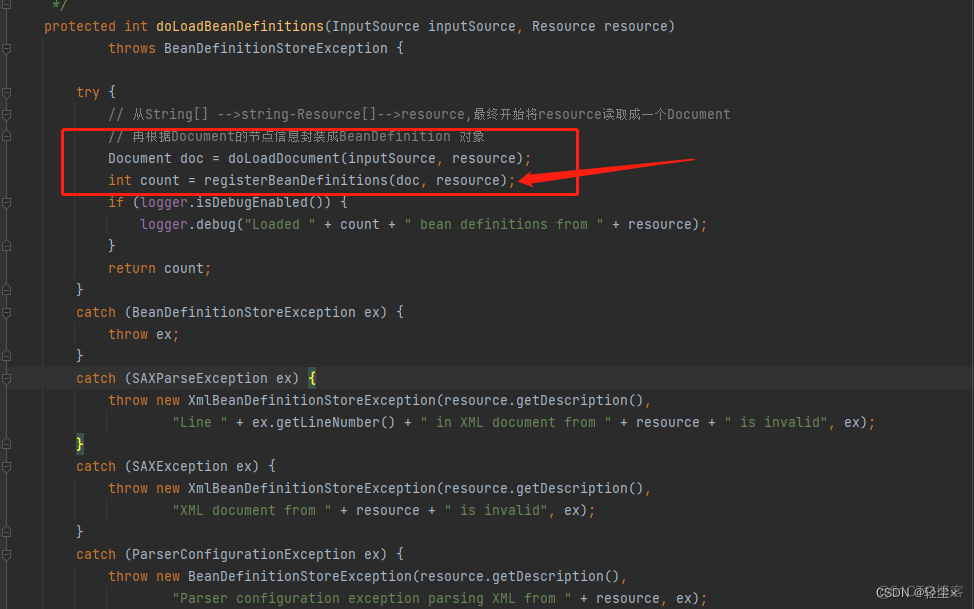Collapse the SAXException catch block

[8, 466]
